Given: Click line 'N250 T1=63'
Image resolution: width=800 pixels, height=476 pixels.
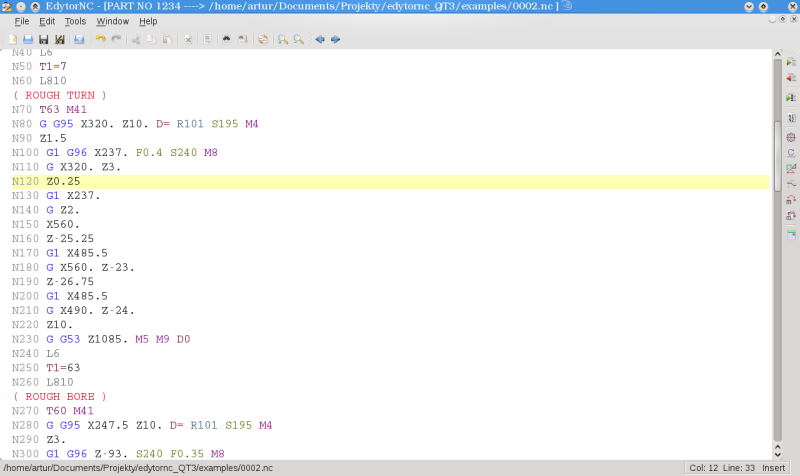Looking at the screenshot, I should pyautogui.click(x=46, y=368).
